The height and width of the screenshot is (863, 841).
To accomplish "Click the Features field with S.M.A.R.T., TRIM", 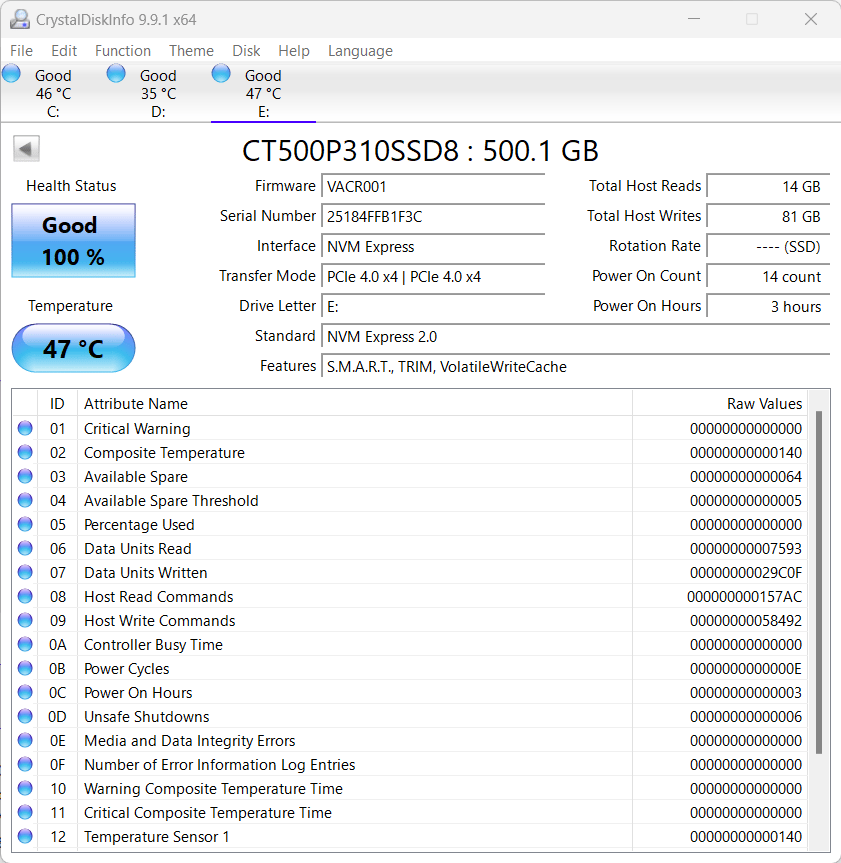I will [576, 367].
